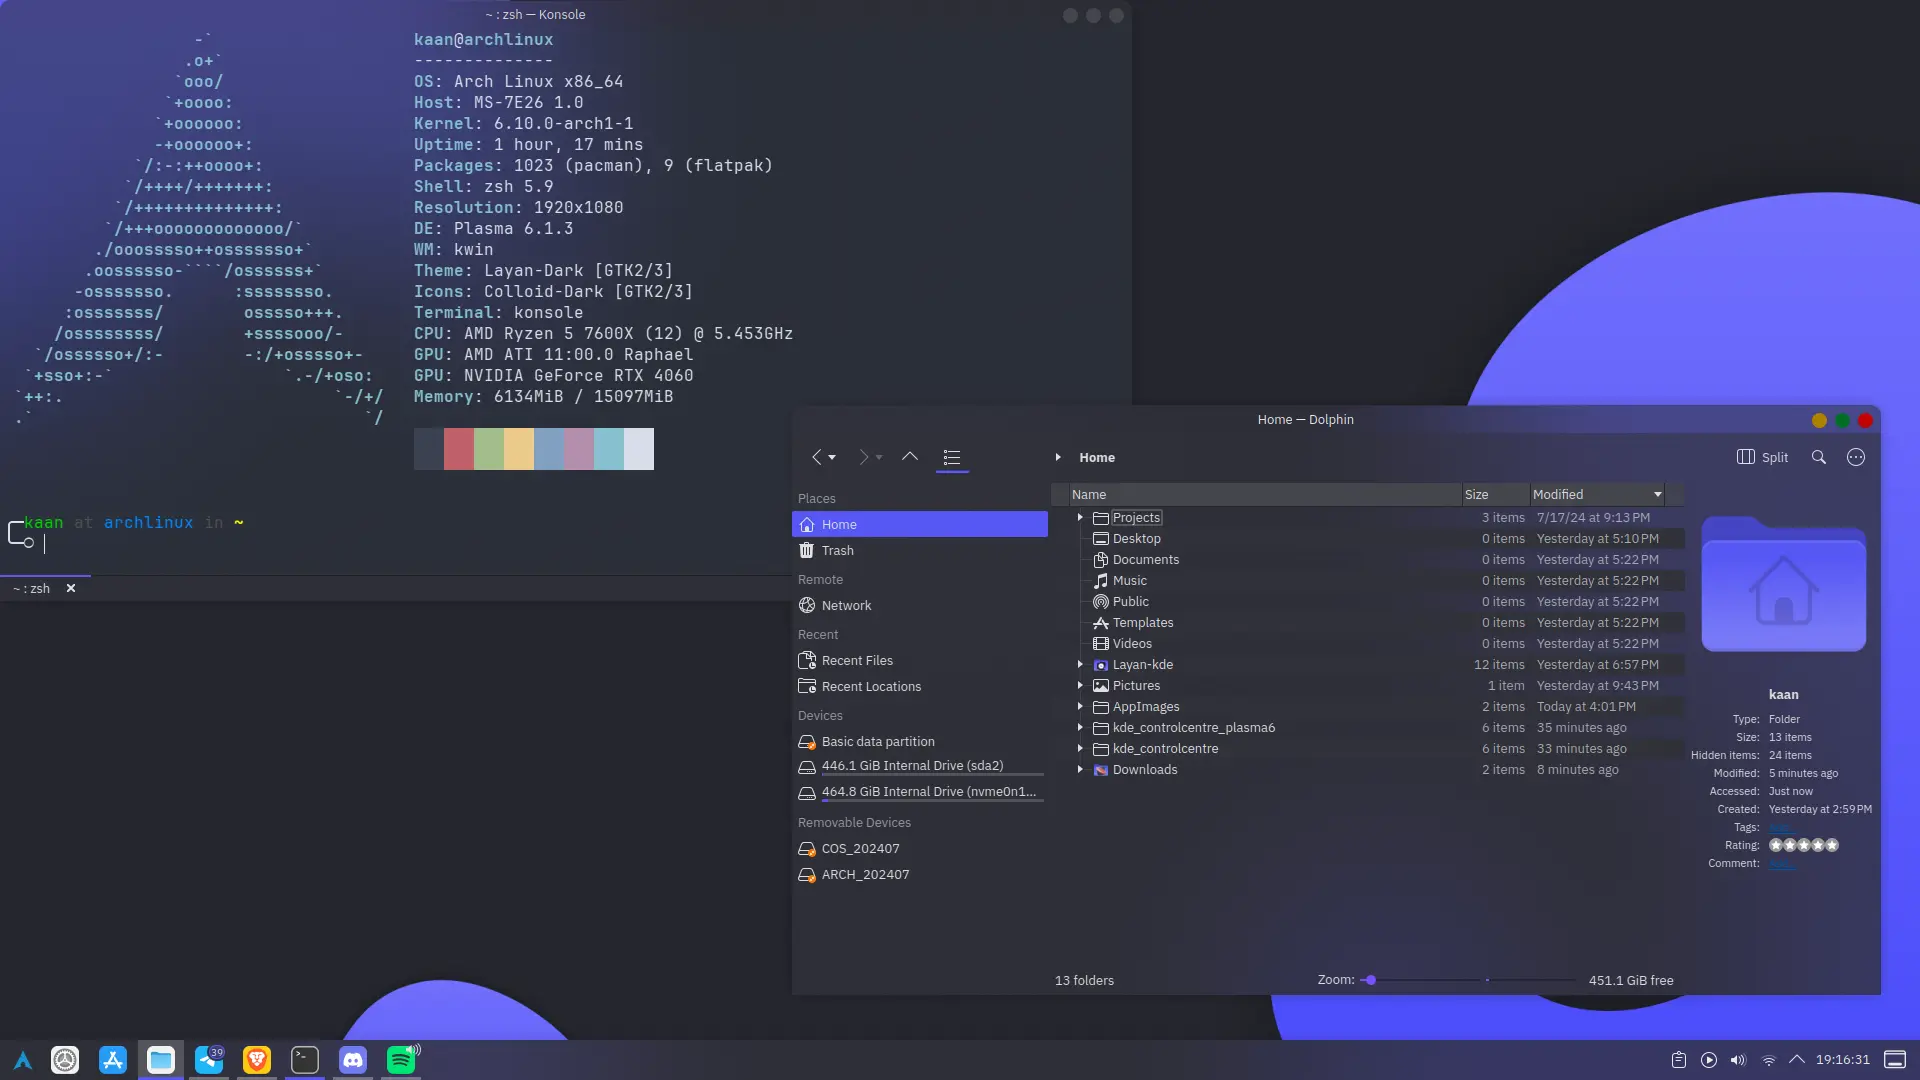Open the back-history dropdown arrow in Dolphin
This screenshot has width=1920, height=1080.
[x=832, y=458]
